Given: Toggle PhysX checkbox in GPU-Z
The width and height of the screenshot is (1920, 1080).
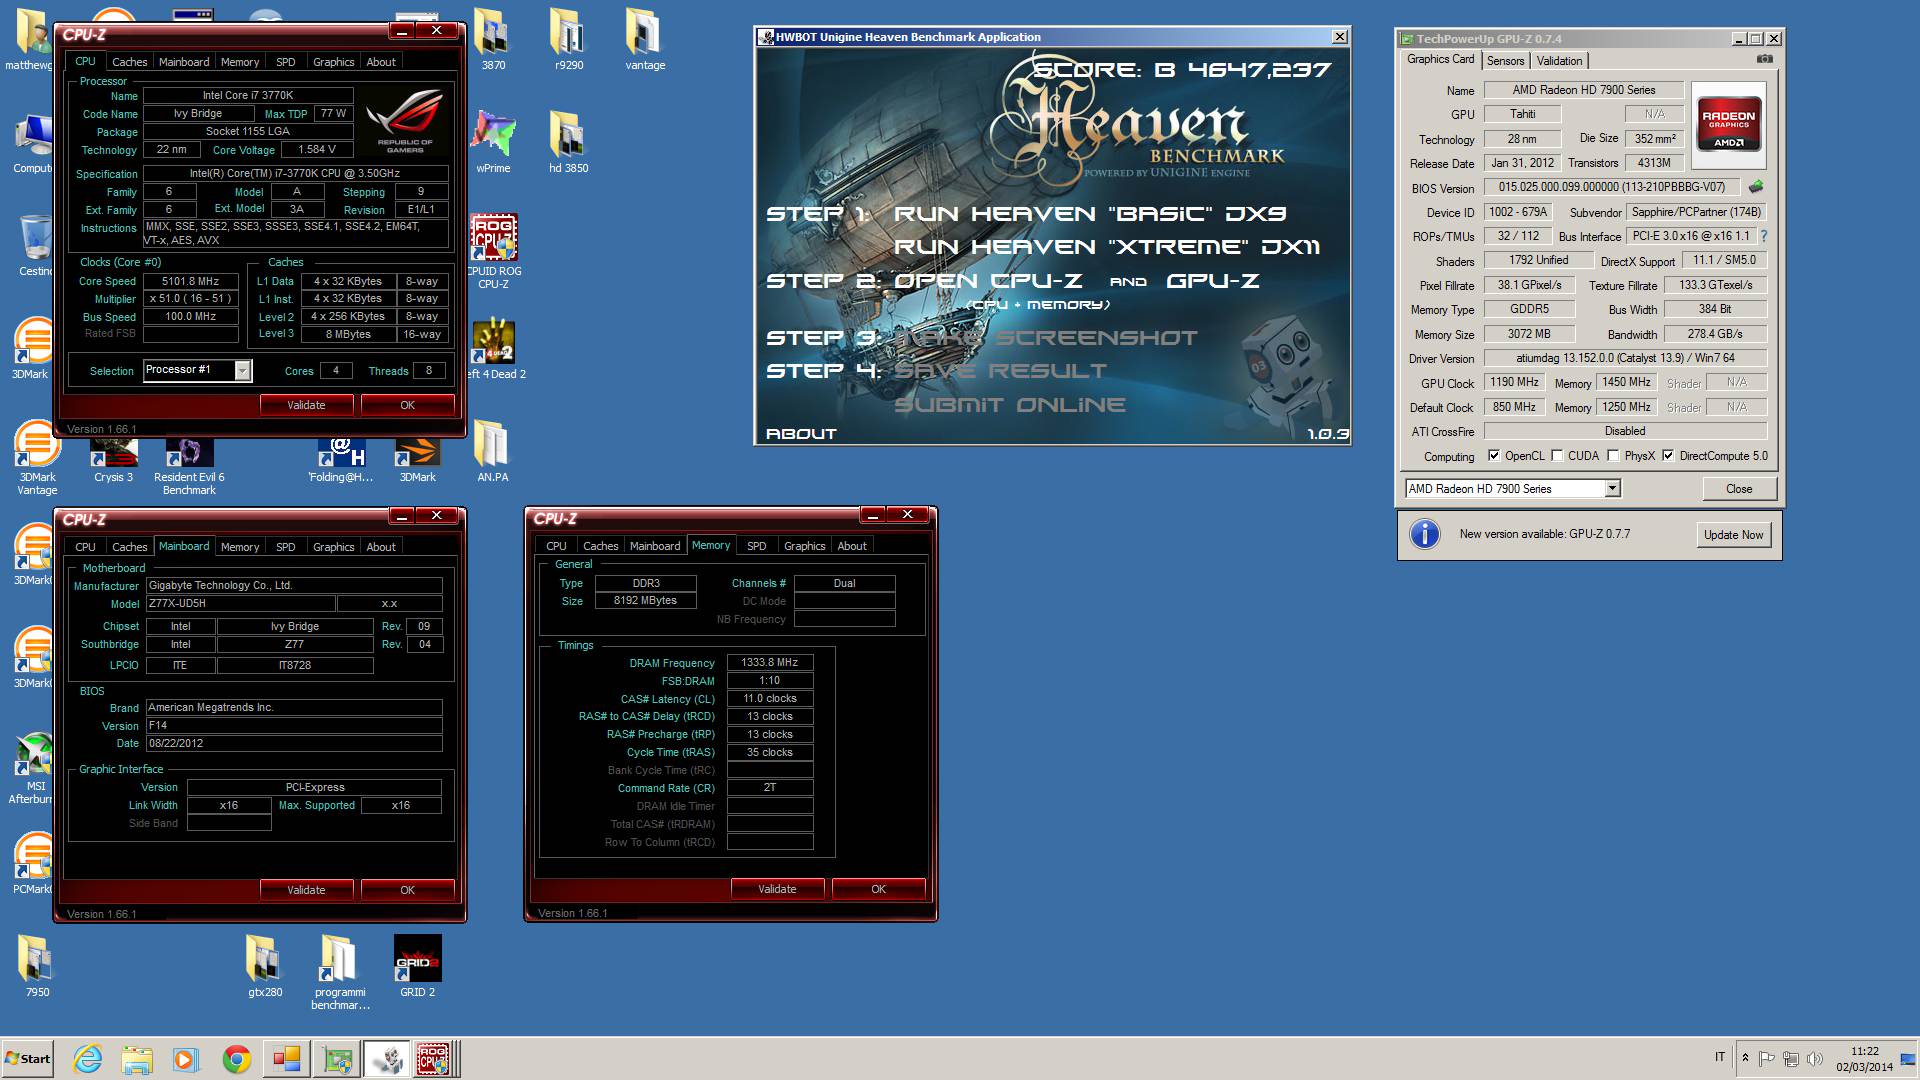Looking at the screenshot, I should pos(1613,456).
